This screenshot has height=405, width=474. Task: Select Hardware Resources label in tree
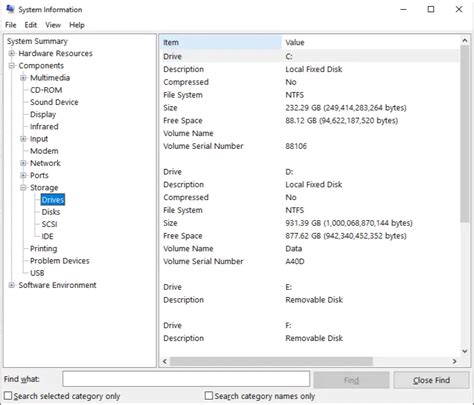pos(55,53)
